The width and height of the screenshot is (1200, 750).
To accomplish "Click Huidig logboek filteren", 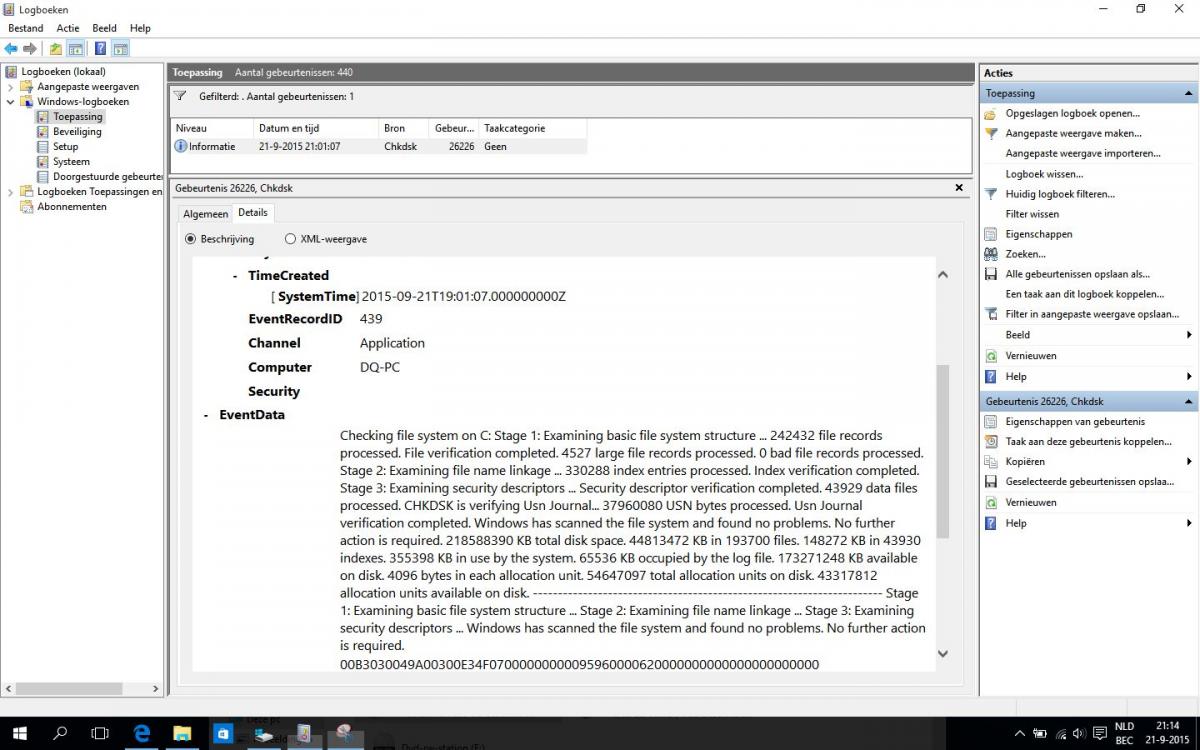I will 1060,194.
